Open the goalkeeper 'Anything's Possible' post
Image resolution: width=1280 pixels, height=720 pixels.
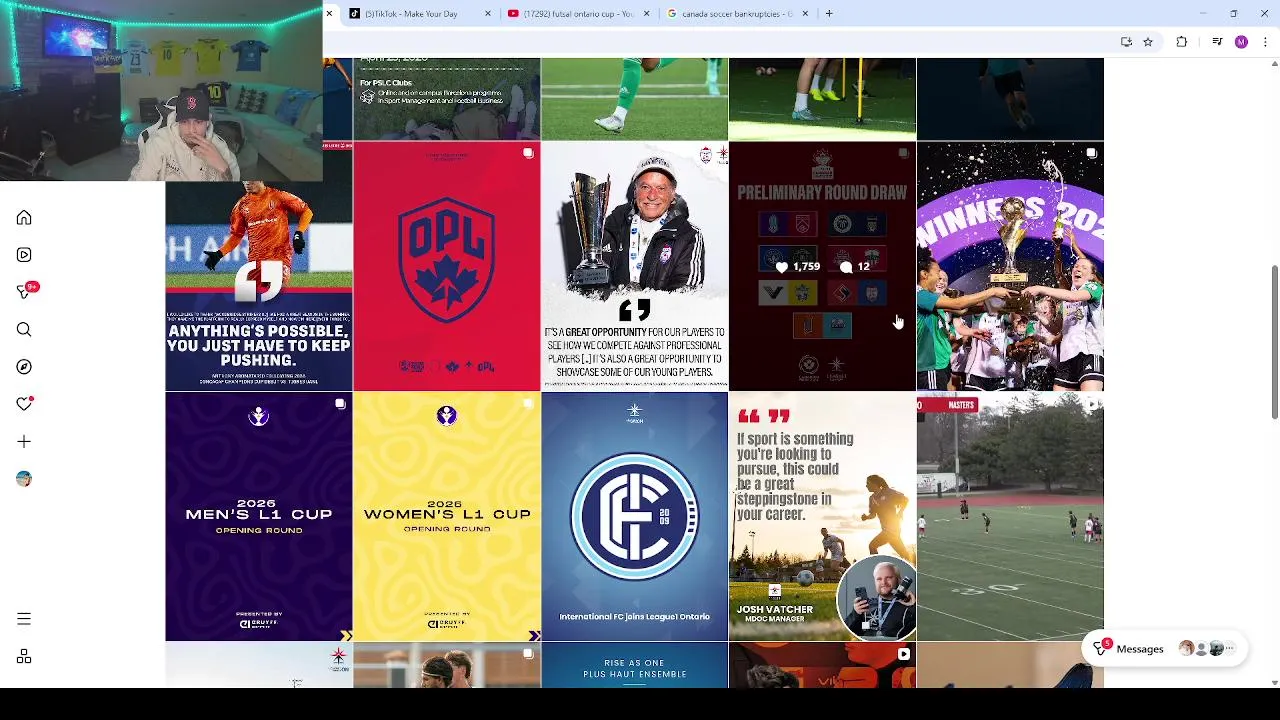[259, 286]
